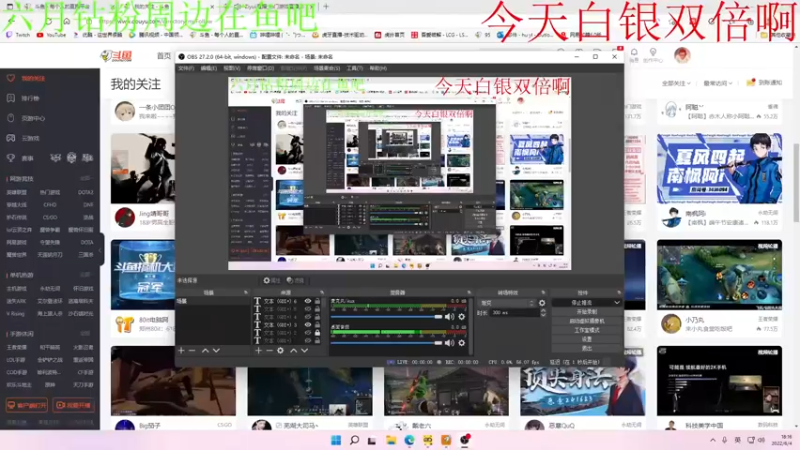The width and height of the screenshot is (800, 450).
Task: Click 退出 button in OBS controls
Action: click(x=587, y=348)
